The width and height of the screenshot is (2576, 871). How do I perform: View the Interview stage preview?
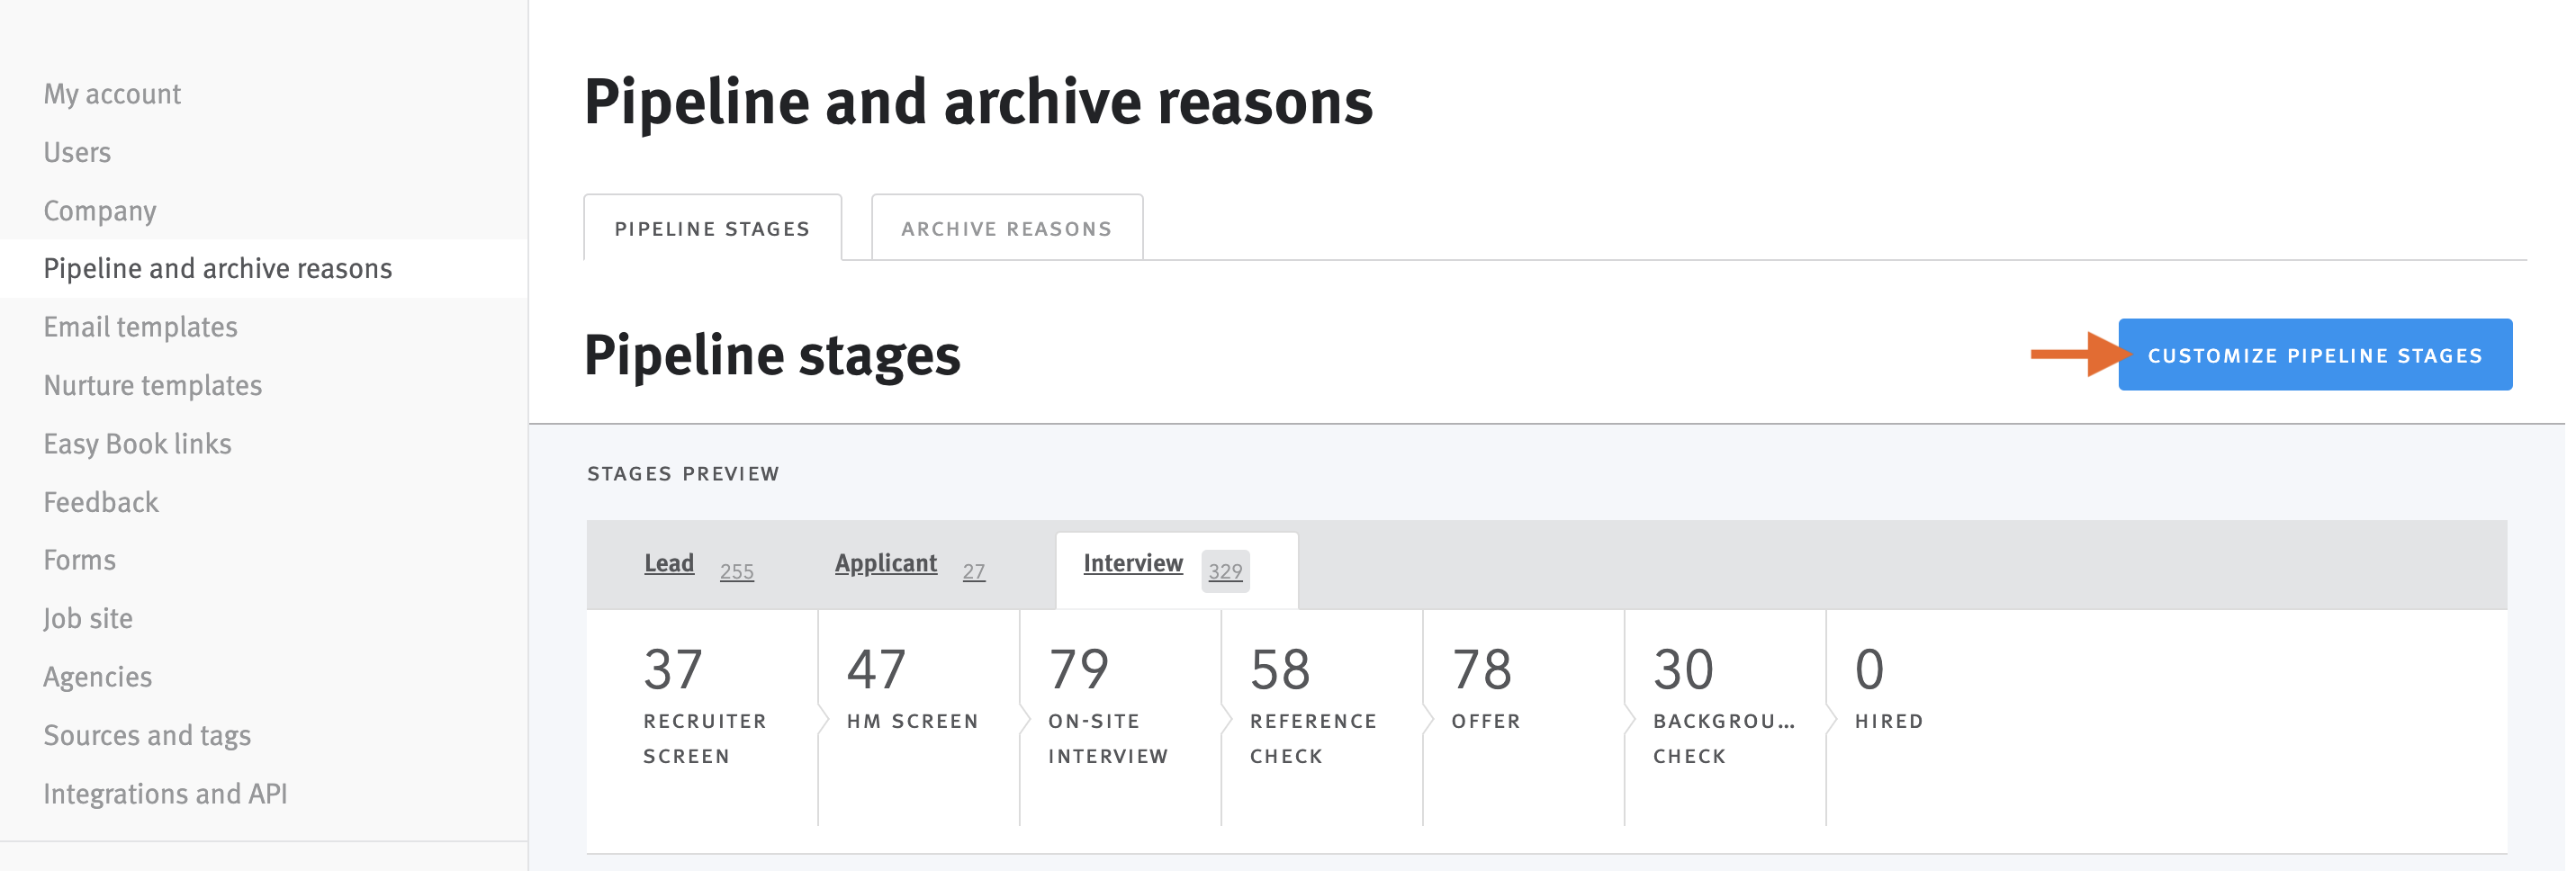pos(1132,563)
